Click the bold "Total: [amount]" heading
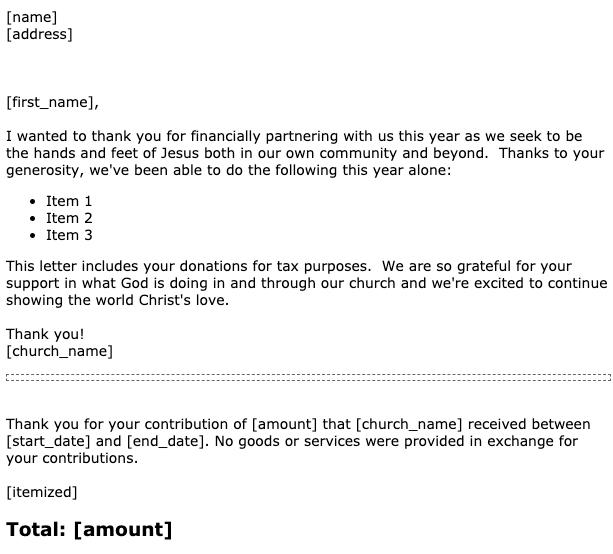This screenshot has width=613, height=554. click(x=89, y=528)
